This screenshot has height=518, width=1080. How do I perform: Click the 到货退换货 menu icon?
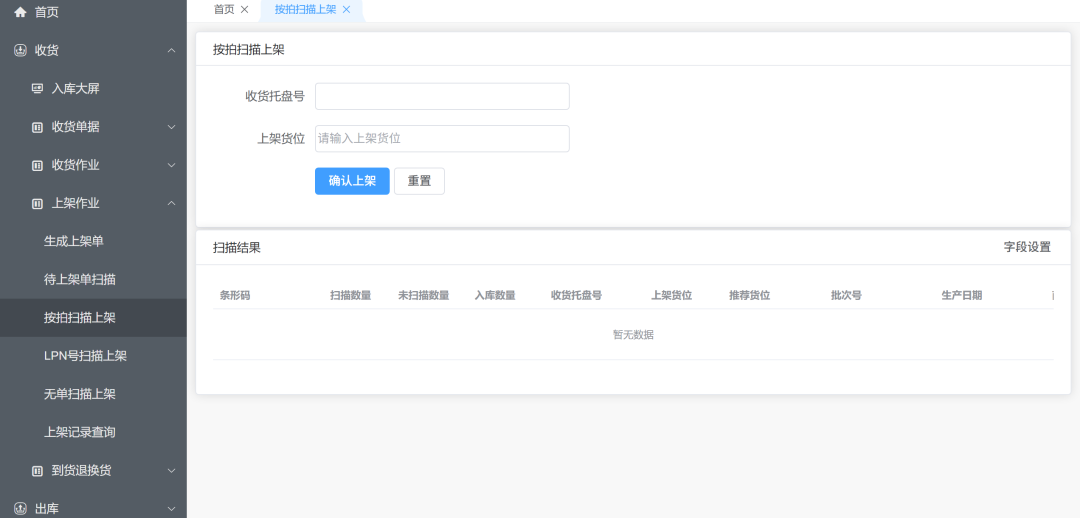pos(37,470)
